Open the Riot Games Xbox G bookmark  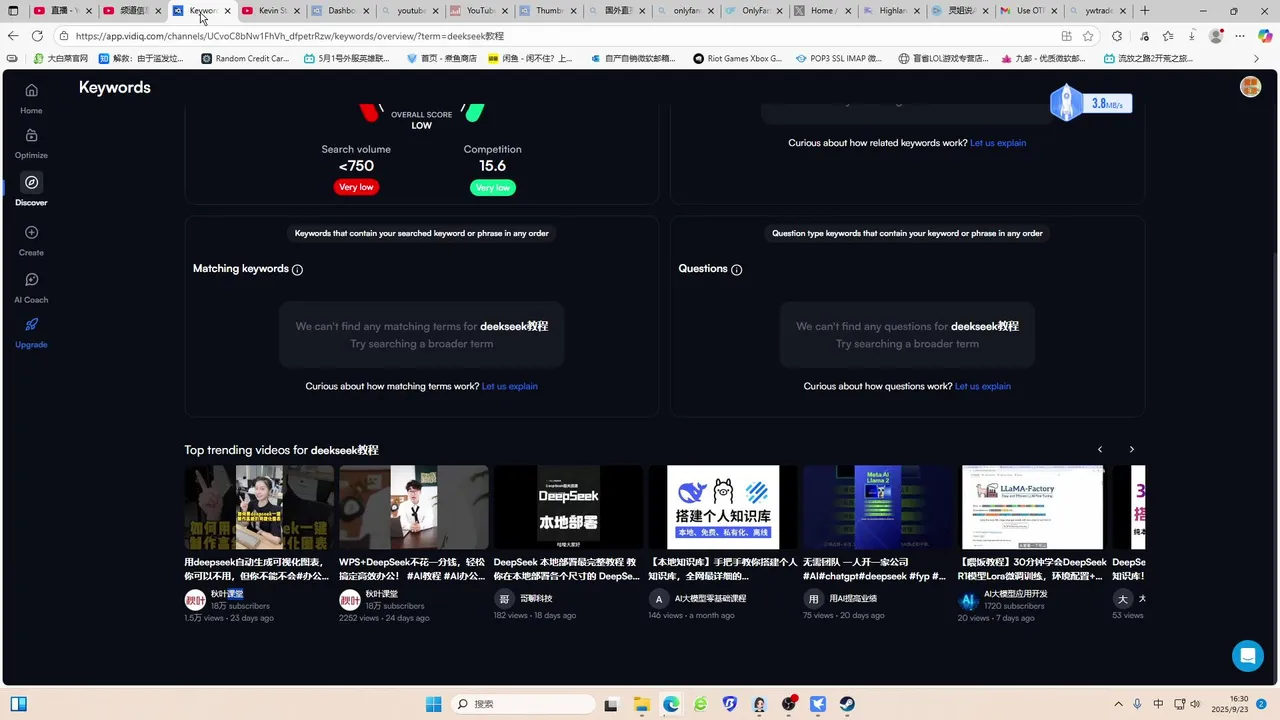tap(737, 58)
